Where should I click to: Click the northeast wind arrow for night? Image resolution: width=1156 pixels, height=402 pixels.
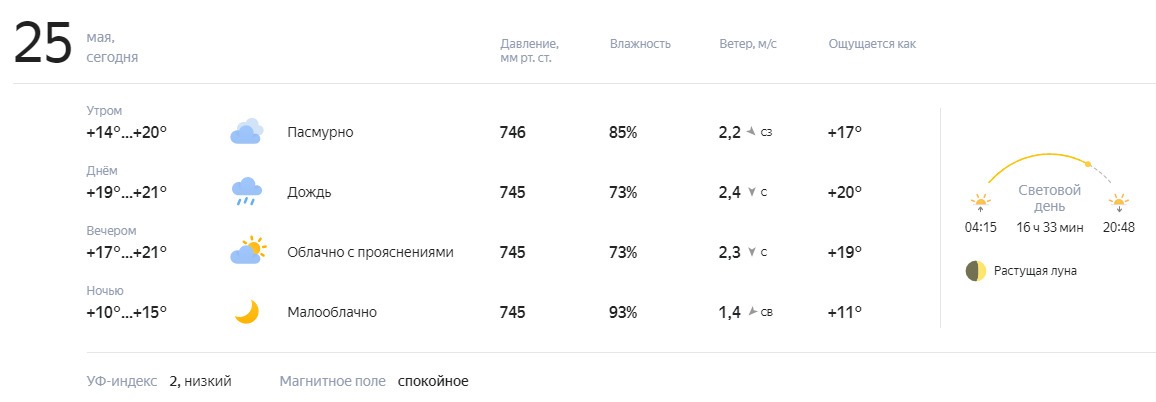[x=752, y=312]
